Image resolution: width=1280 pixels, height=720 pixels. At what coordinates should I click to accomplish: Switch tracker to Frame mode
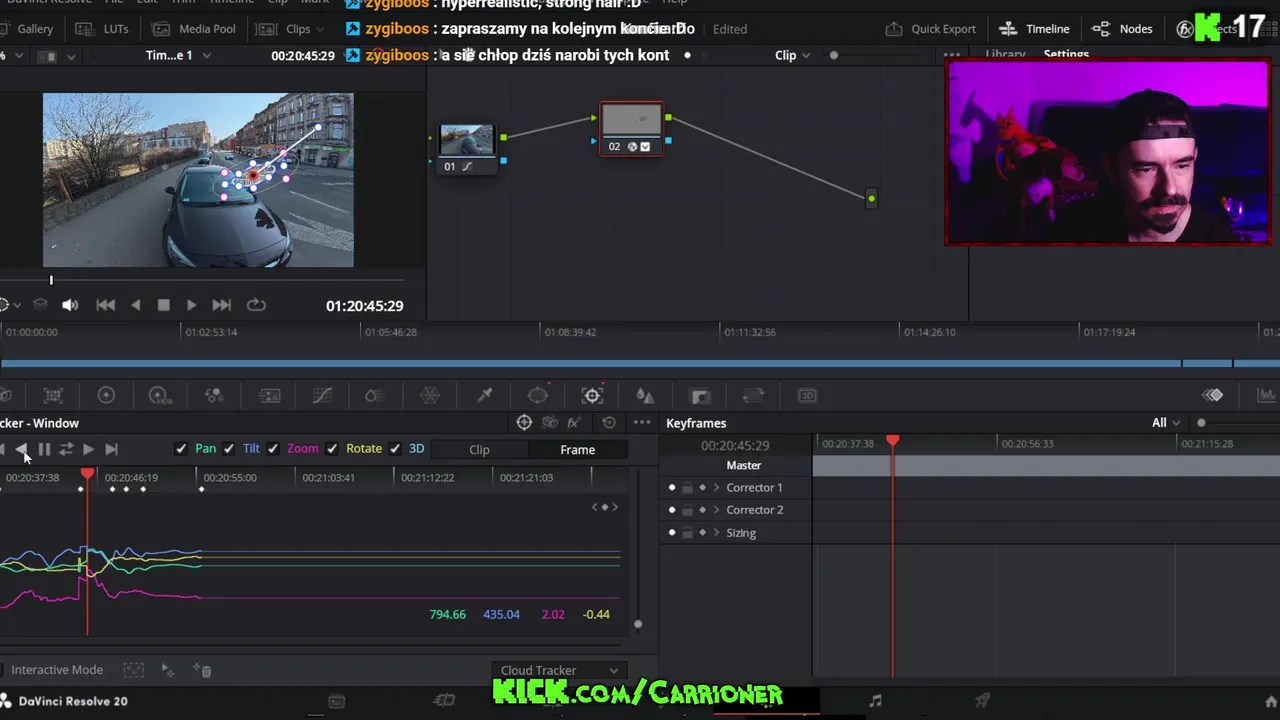[577, 450]
